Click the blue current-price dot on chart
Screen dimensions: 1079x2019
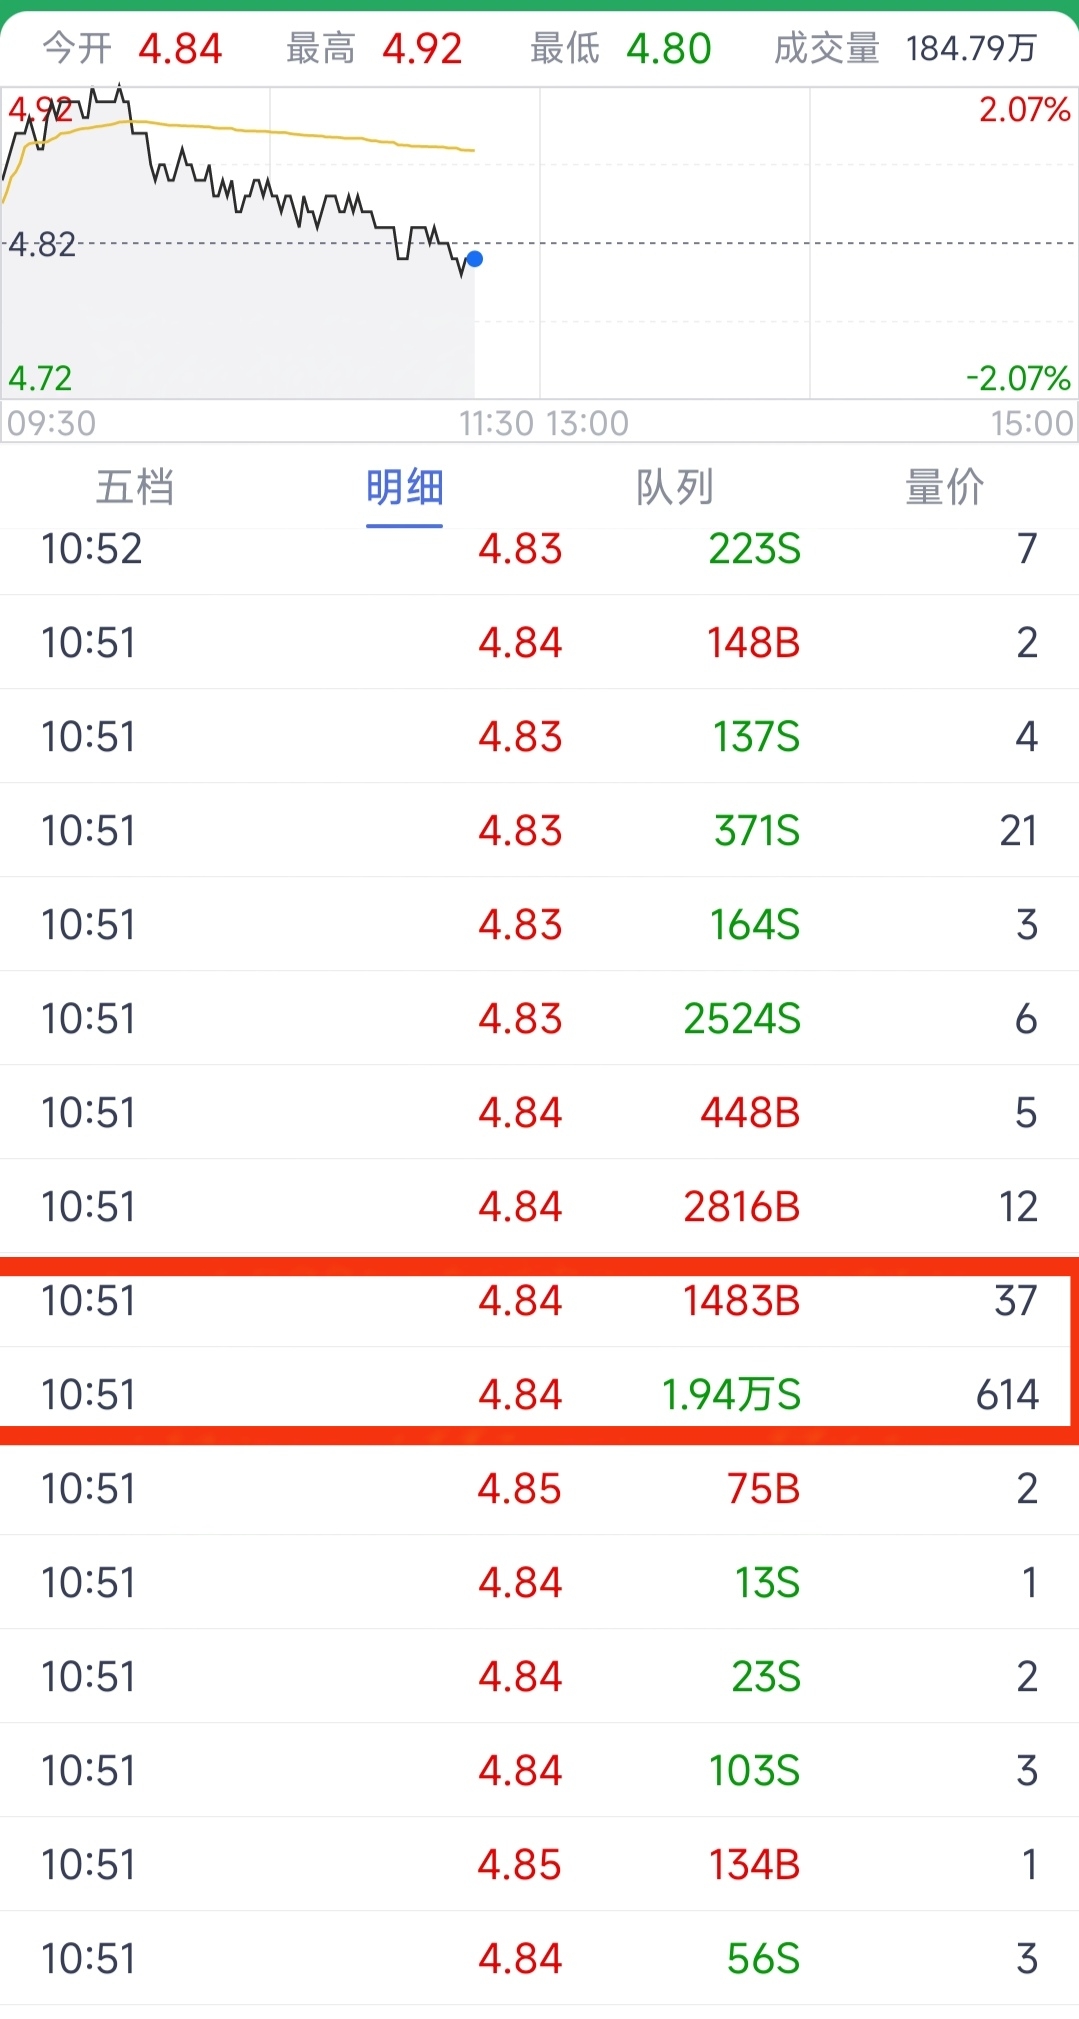(475, 259)
